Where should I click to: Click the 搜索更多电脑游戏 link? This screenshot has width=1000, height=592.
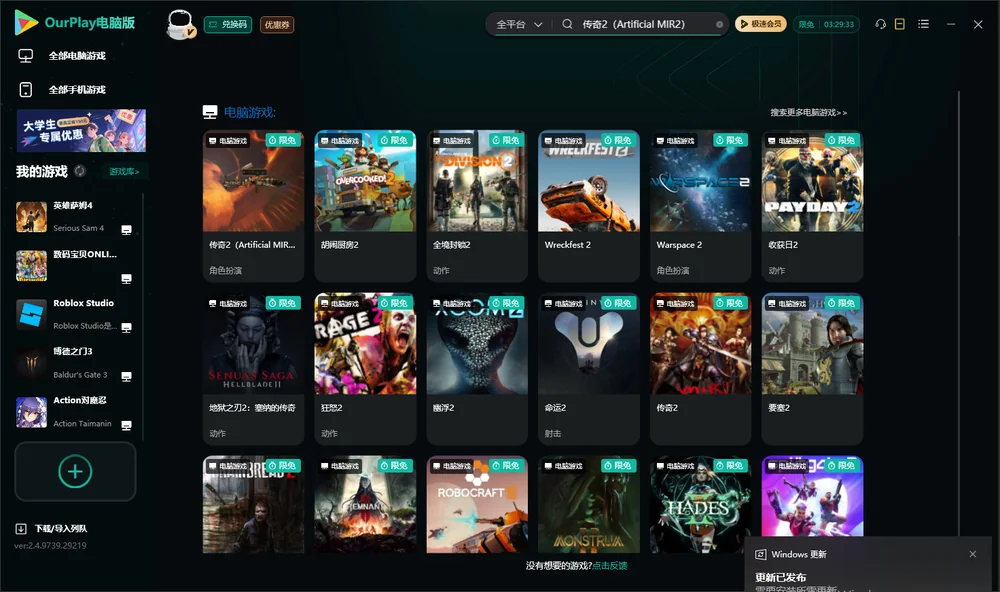pyautogui.click(x=808, y=112)
